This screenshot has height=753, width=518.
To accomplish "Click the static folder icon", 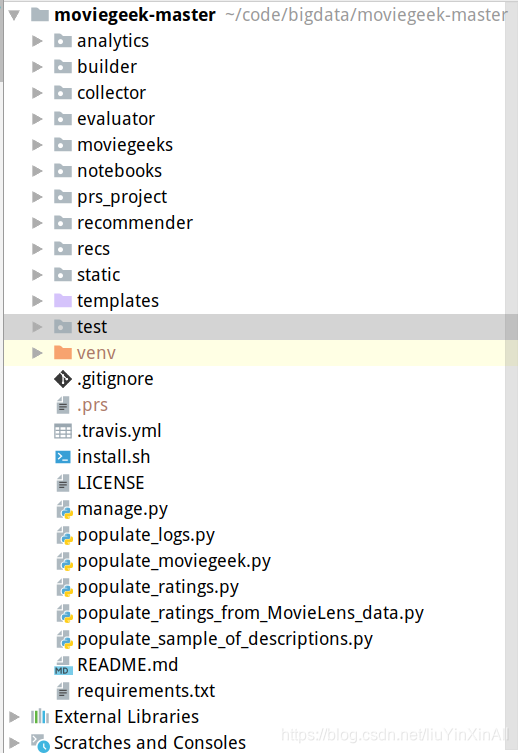I will tap(62, 274).
